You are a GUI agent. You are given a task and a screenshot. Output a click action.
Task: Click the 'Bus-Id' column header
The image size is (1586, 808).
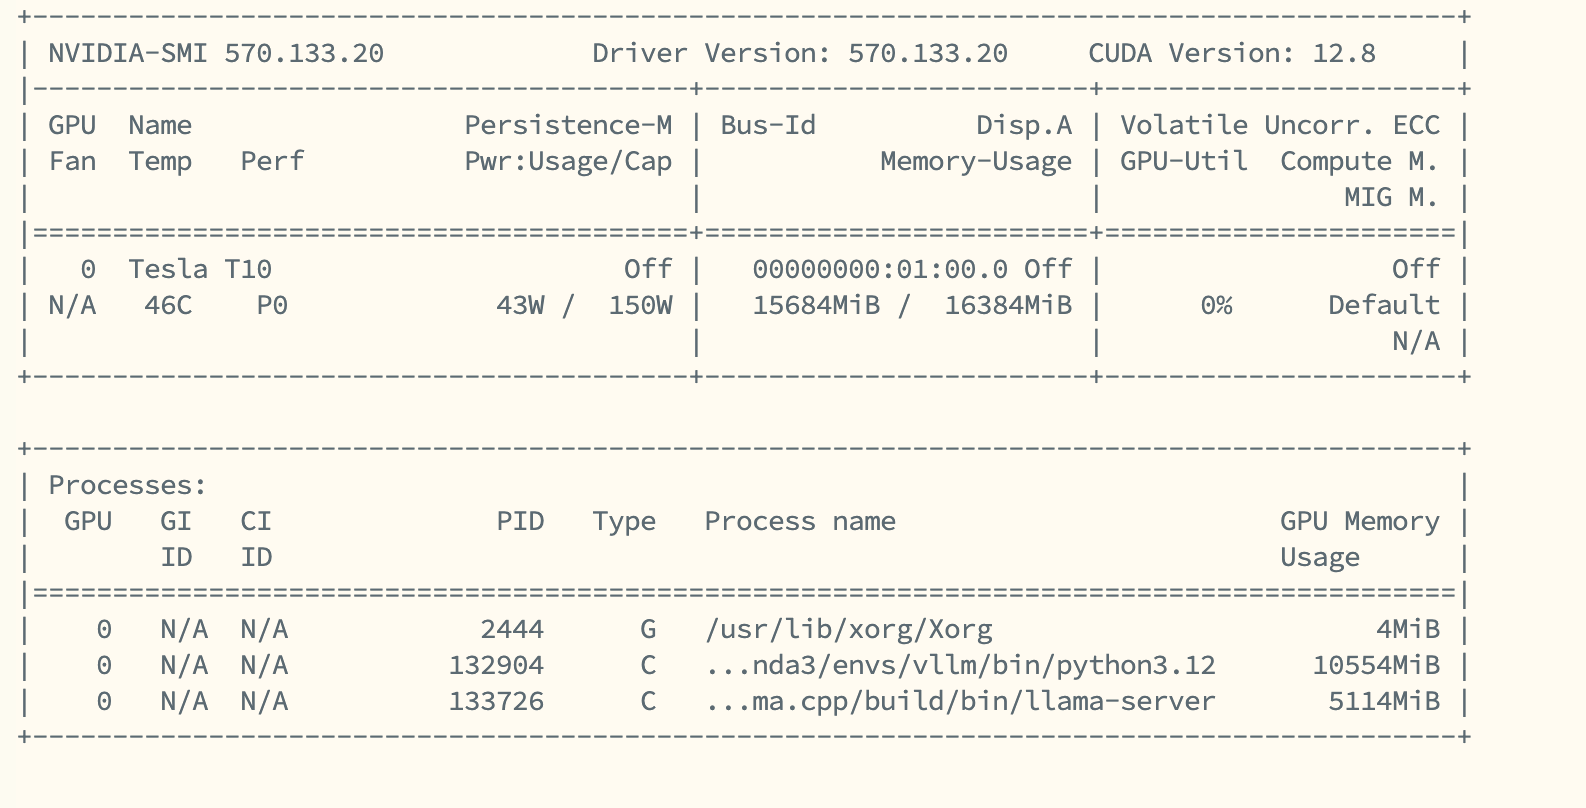pos(768,125)
